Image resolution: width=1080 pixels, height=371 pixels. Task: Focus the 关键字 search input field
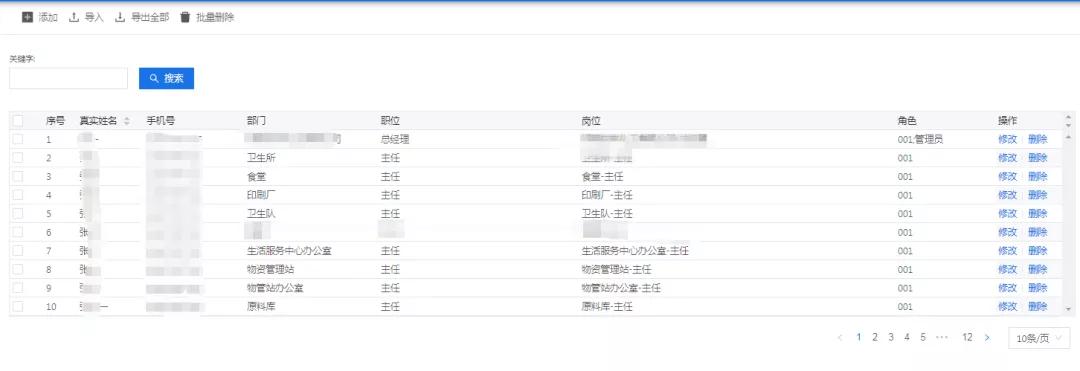pyautogui.click(x=68, y=78)
